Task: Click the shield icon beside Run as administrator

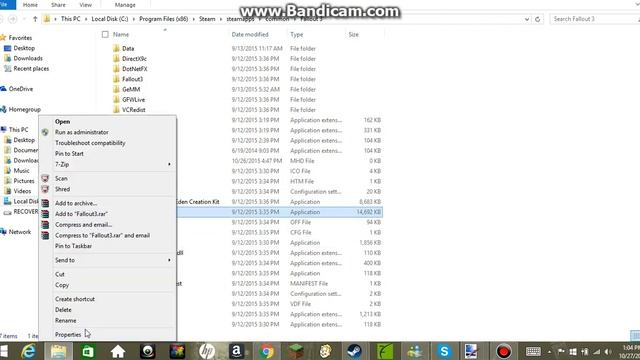Action: pyautogui.click(x=45, y=132)
